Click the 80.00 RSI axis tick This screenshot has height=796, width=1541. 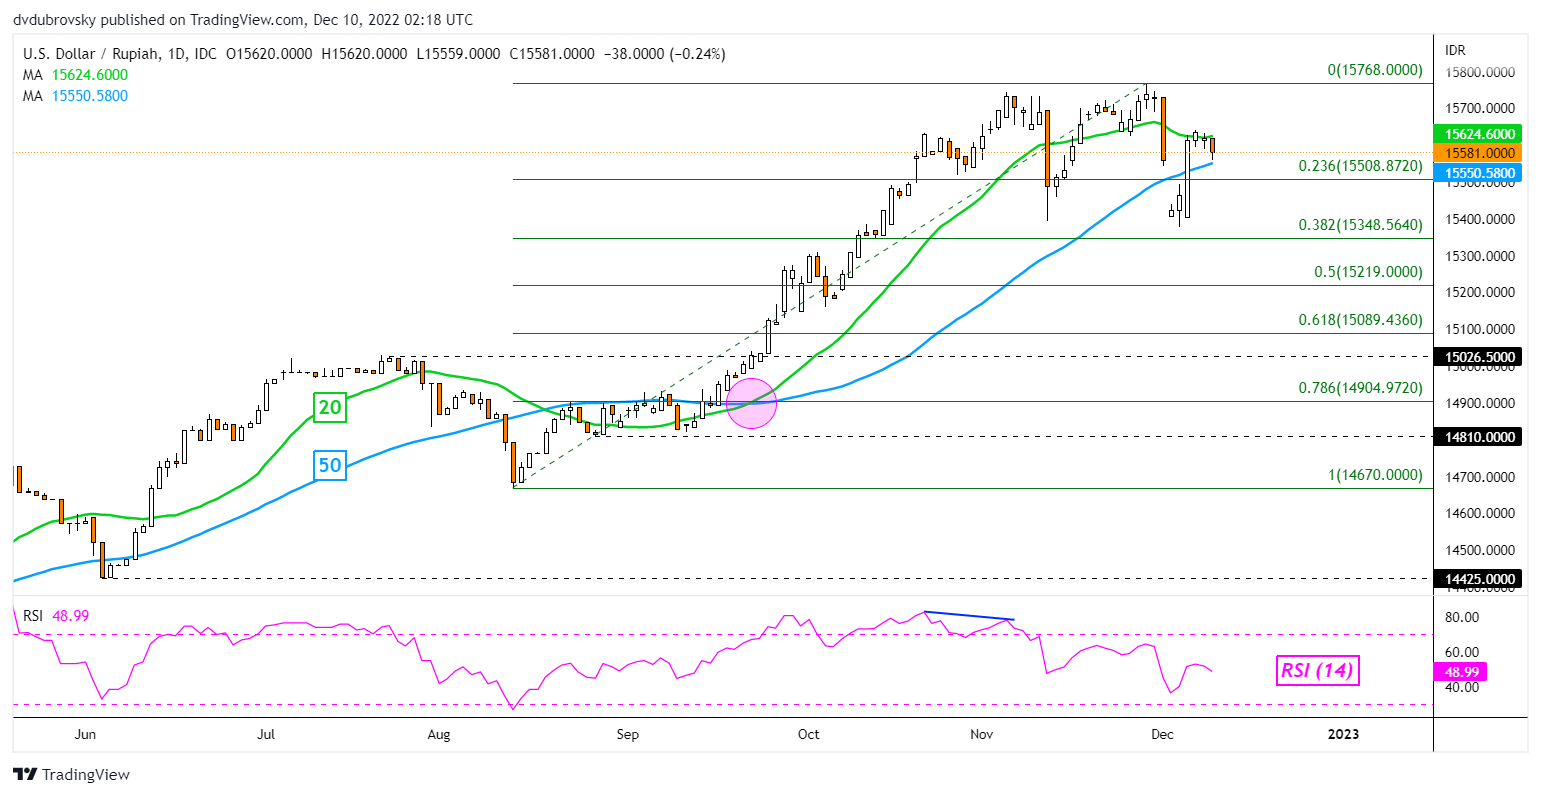pyautogui.click(x=1460, y=617)
